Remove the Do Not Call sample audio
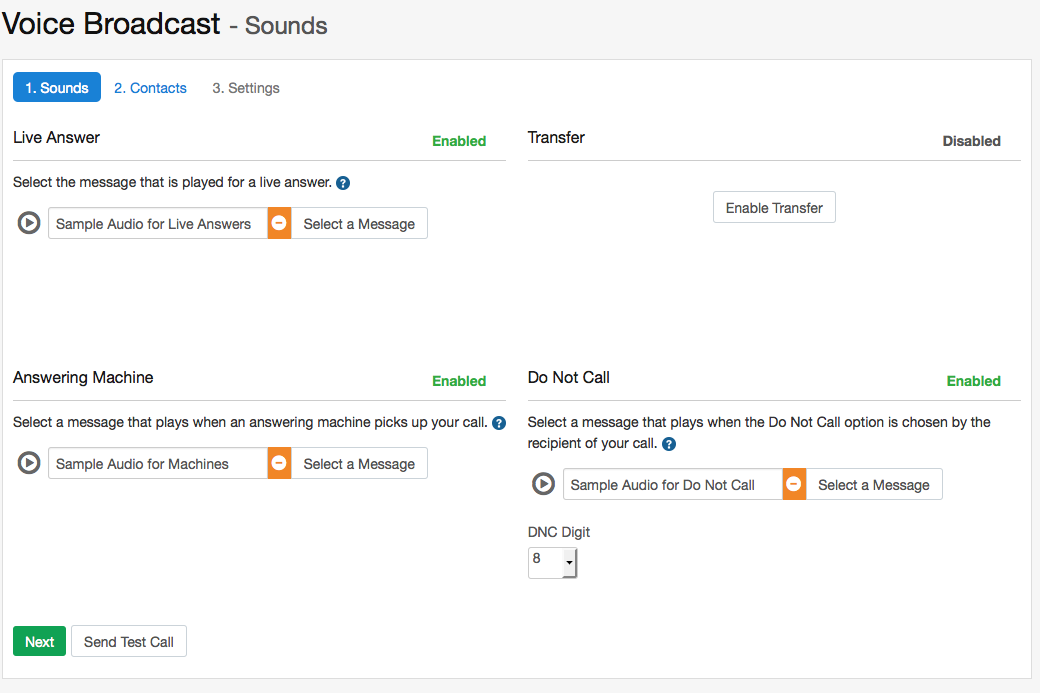1040x693 pixels. pyautogui.click(x=793, y=484)
